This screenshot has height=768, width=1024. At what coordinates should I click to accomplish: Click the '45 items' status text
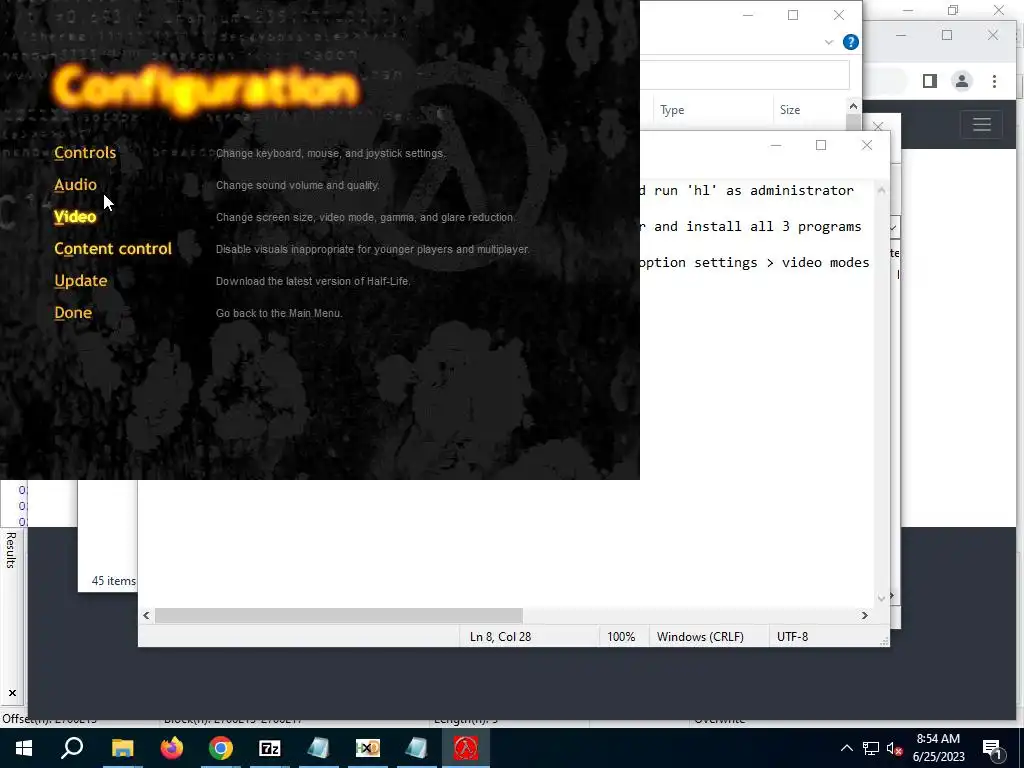pyautogui.click(x=114, y=581)
